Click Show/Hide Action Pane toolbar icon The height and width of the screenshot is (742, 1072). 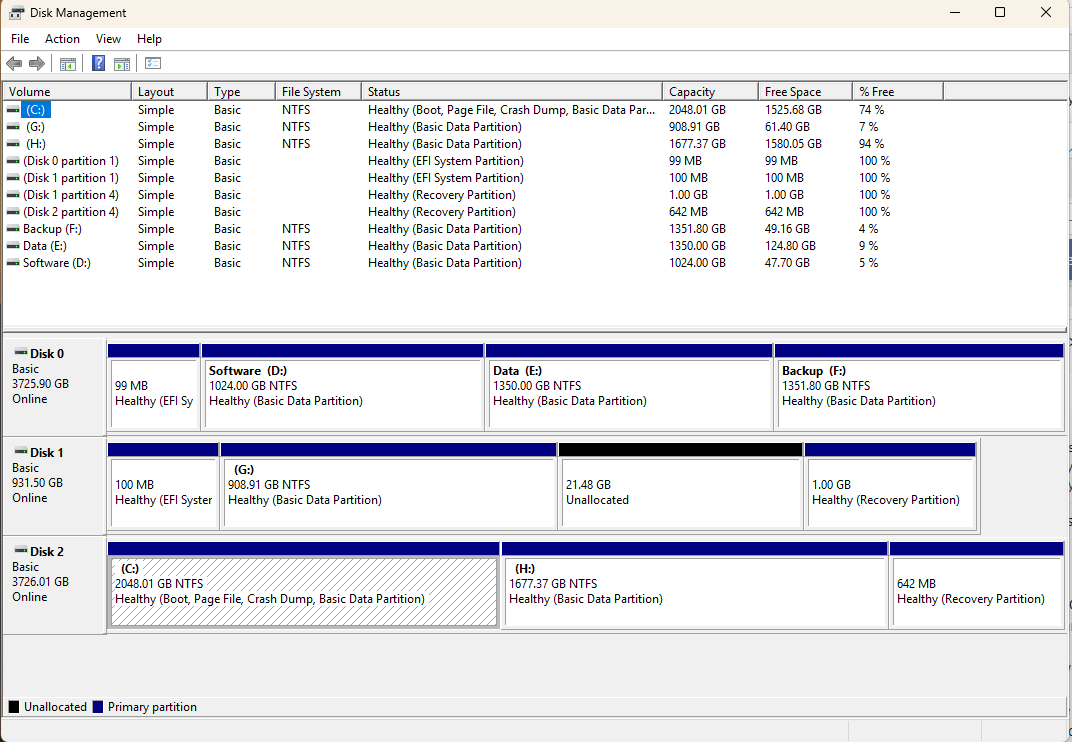(122, 64)
